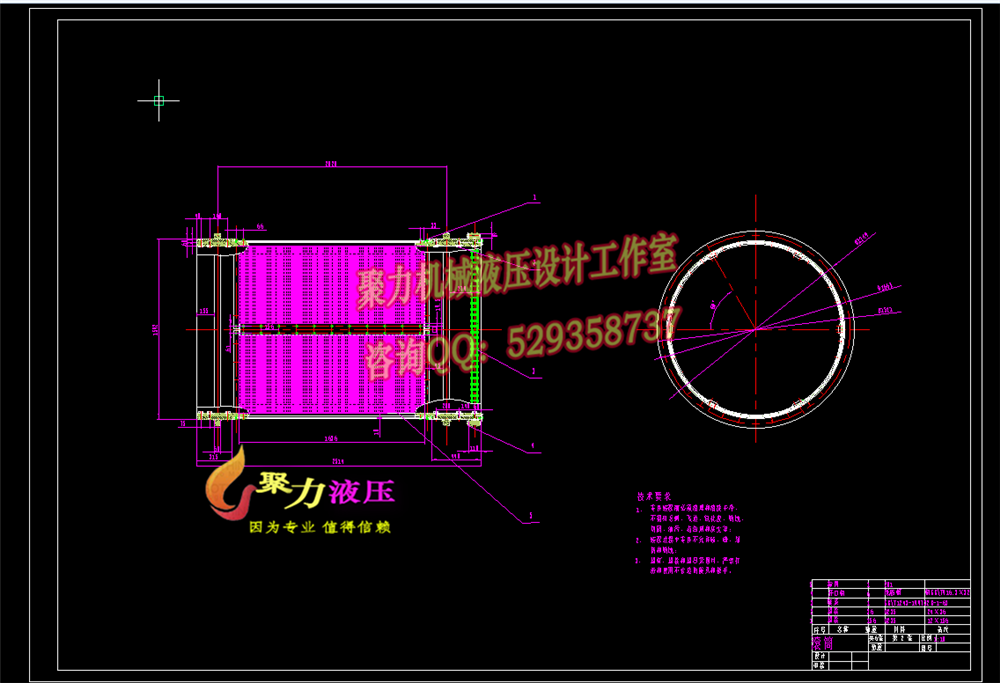Click the 名称 header cell in parts list
This screenshot has height=683, width=1000.
tap(843, 629)
